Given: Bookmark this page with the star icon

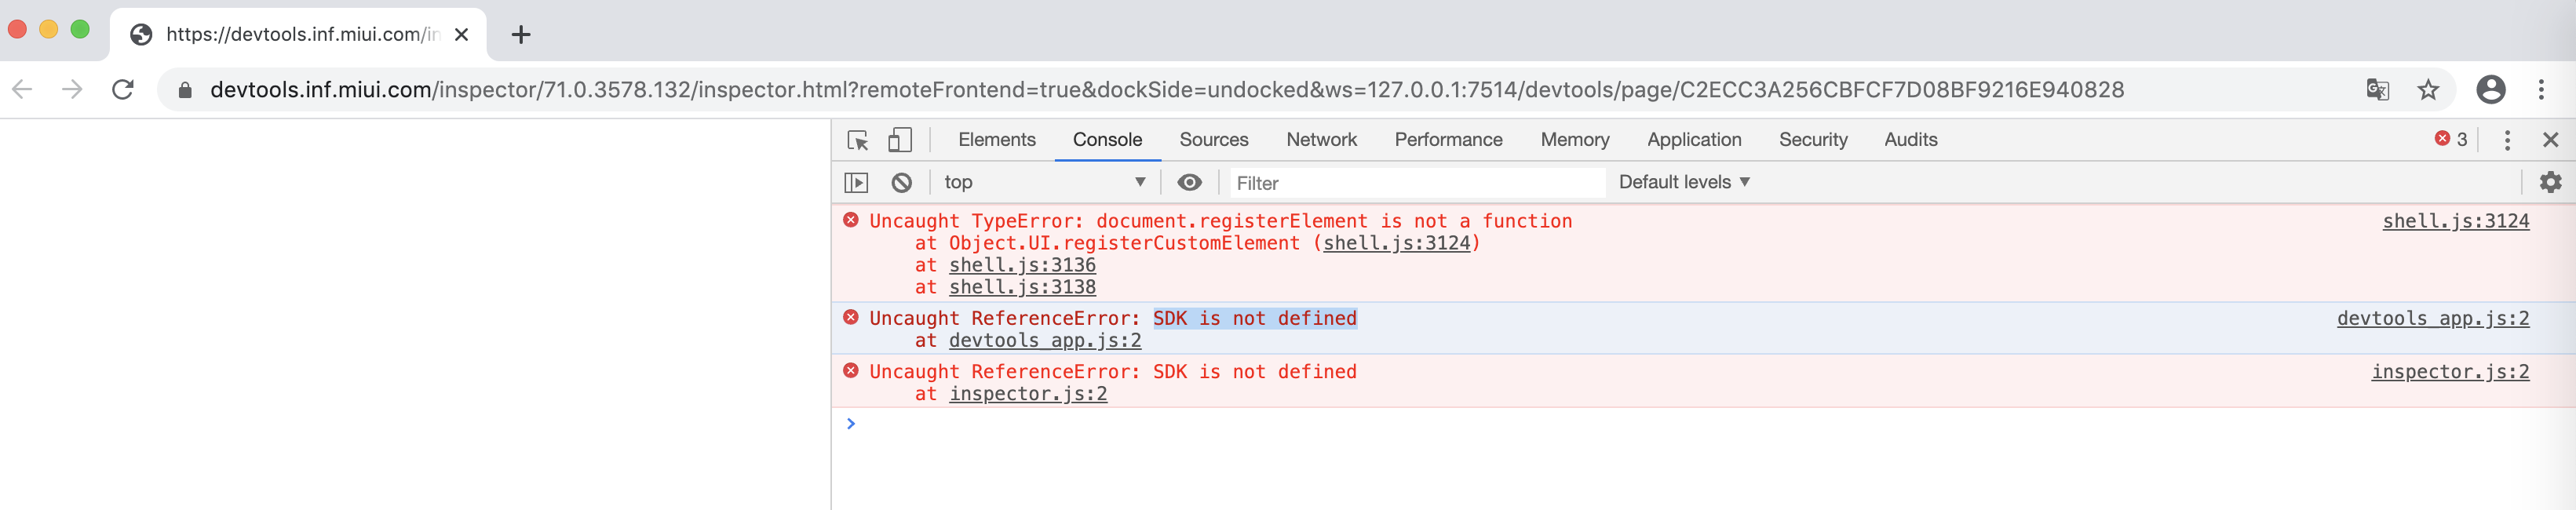Looking at the screenshot, I should click(2428, 90).
